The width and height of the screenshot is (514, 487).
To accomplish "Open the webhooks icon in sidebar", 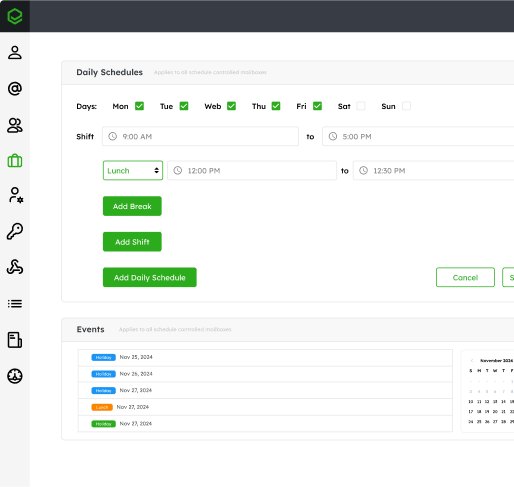I will 15,267.
